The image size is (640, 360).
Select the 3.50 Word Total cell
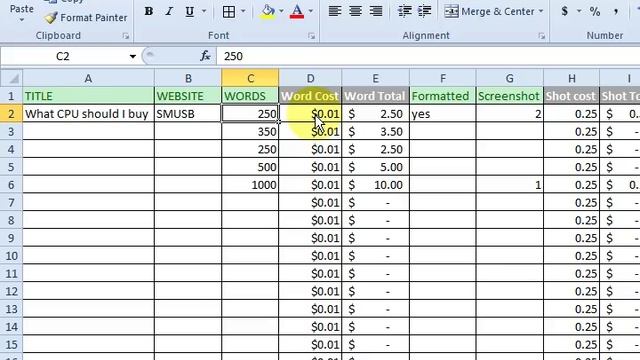[x=376, y=131]
